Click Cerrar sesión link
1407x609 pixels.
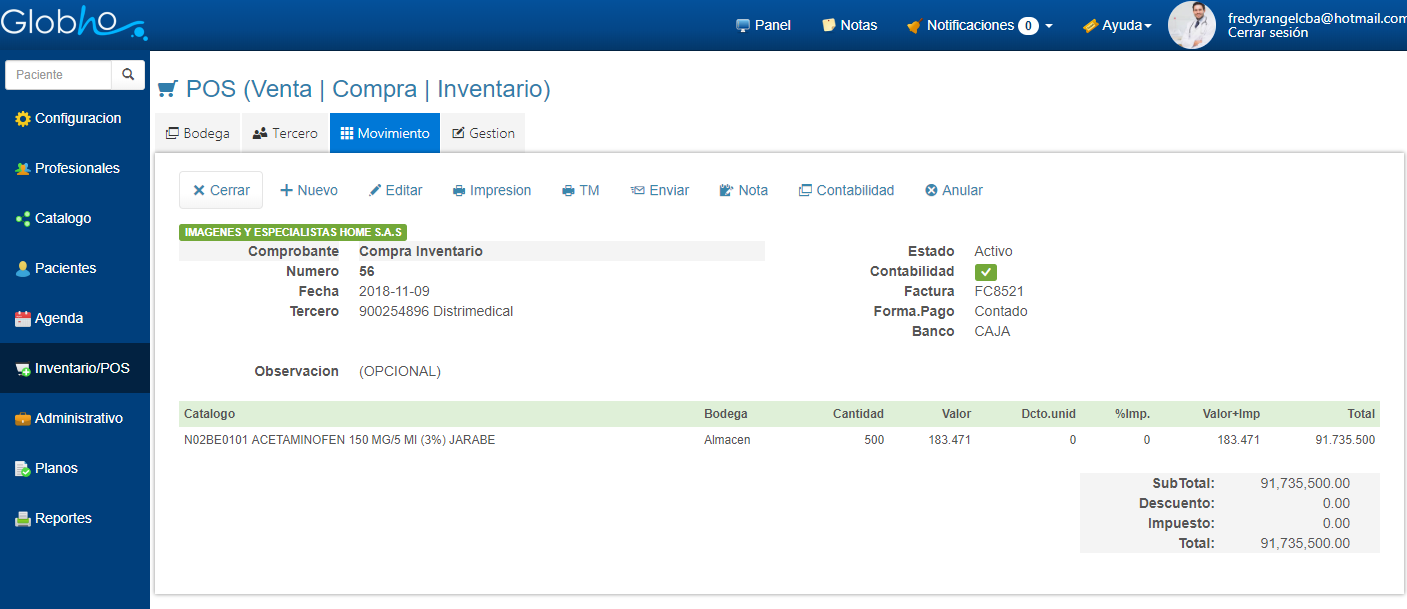[1267, 33]
